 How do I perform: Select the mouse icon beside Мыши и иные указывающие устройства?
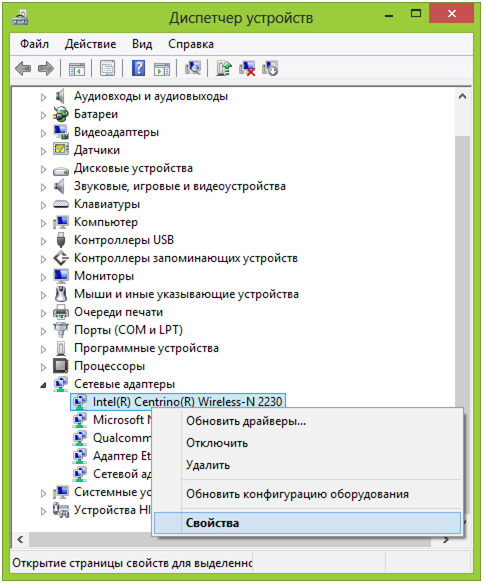click(61, 294)
